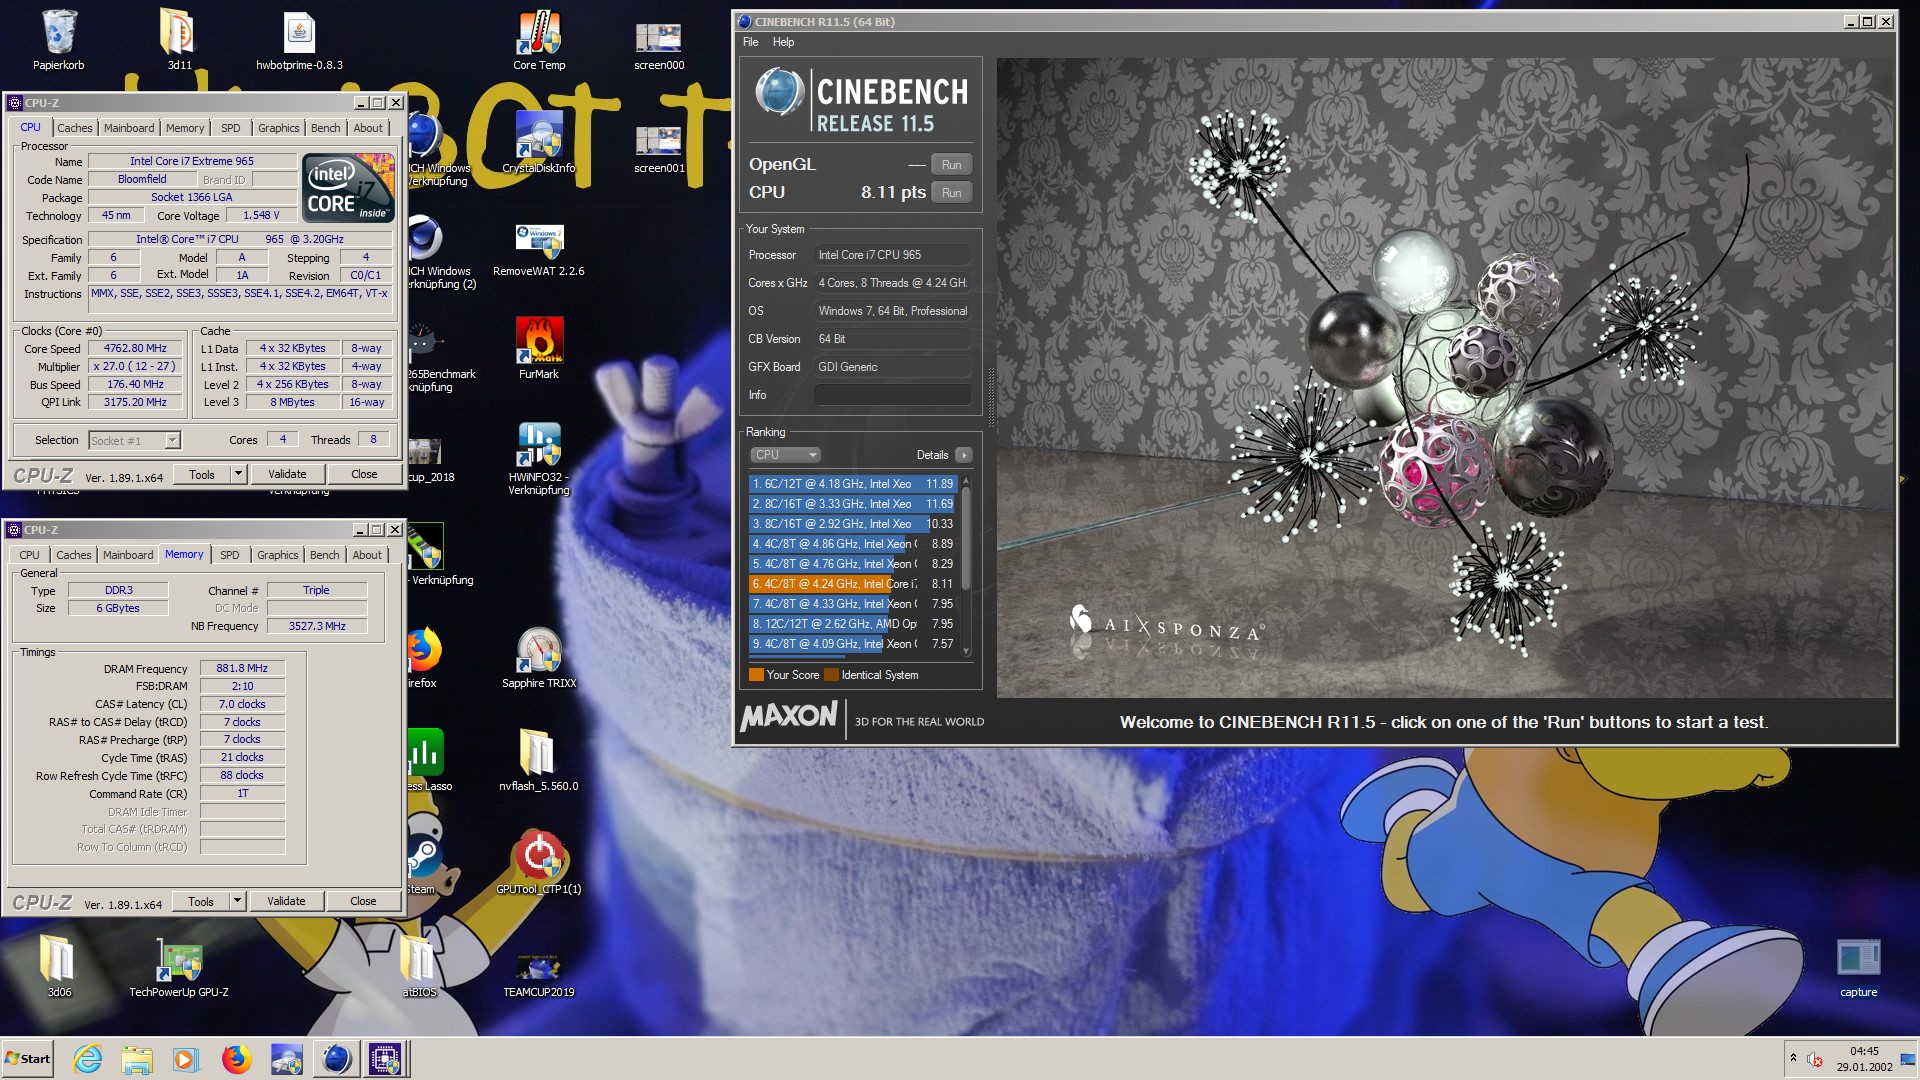This screenshot has width=1920, height=1080.
Task: Switch to CPU-Z taskbar button
Action: 385,1058
